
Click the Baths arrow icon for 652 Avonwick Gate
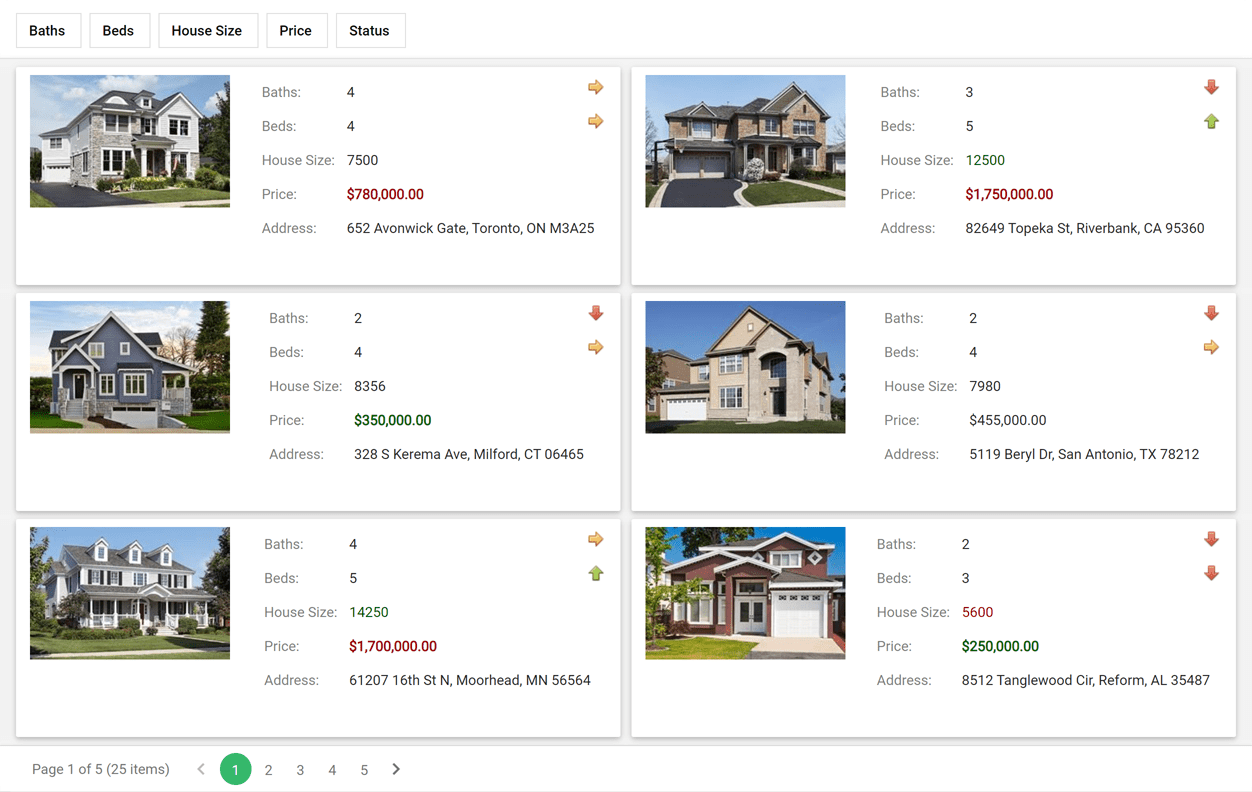coord(595,88)
